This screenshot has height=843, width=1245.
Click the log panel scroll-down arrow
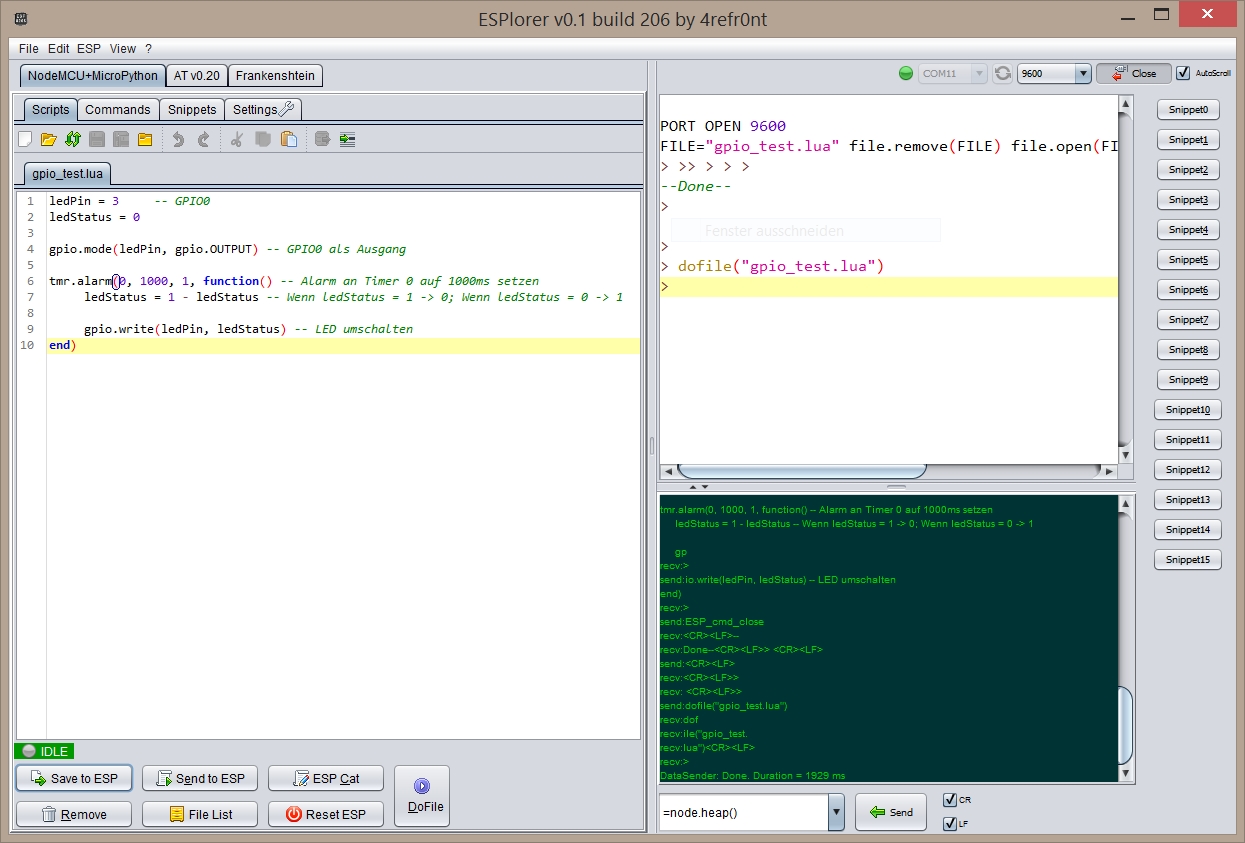point(1126,774)
